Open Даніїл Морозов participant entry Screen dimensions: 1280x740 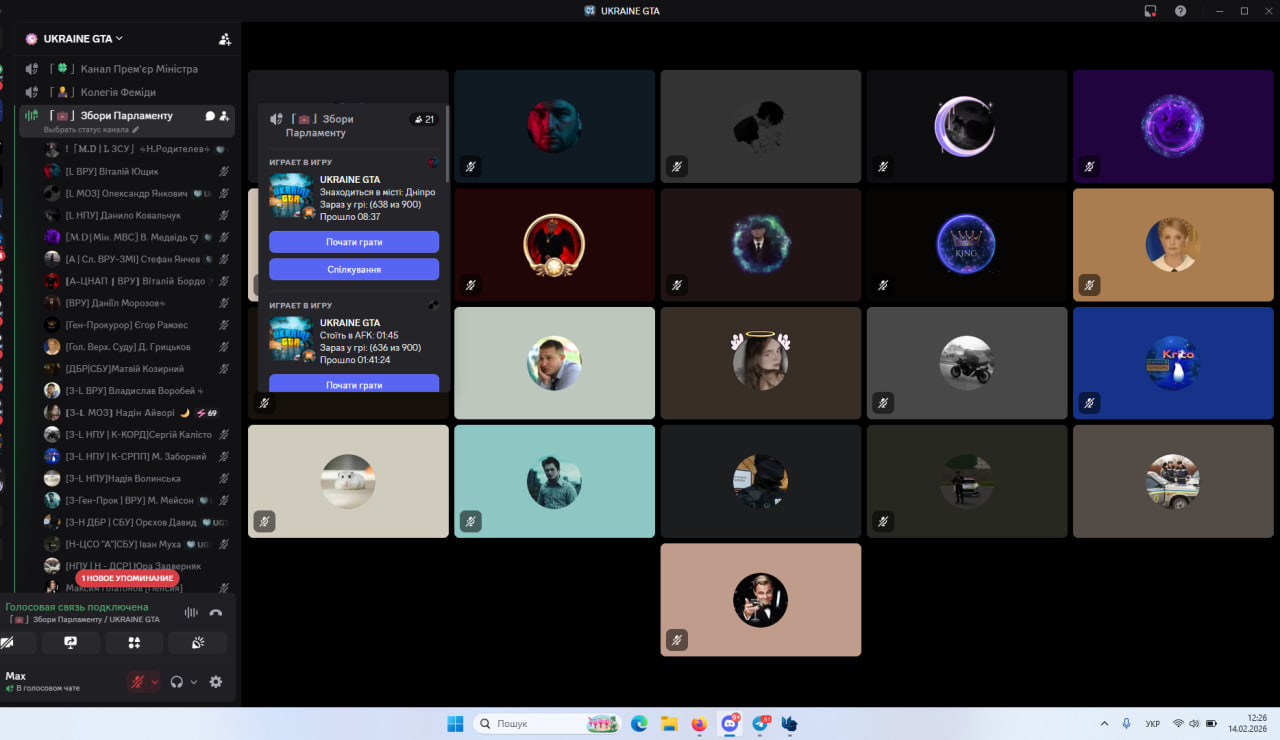pos(137,303)
